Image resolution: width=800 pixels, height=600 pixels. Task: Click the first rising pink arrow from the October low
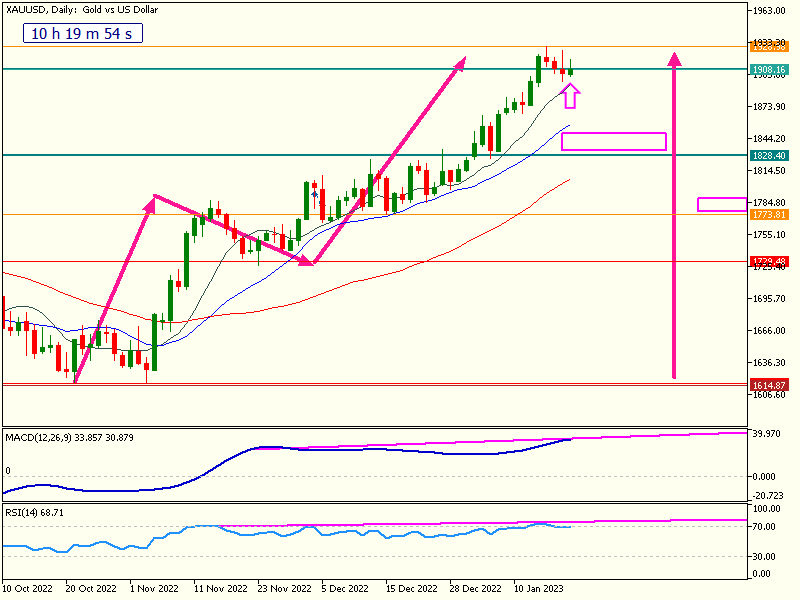coord(112,290)
